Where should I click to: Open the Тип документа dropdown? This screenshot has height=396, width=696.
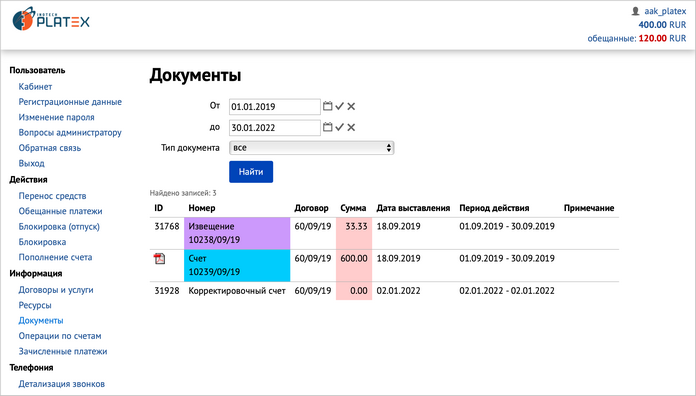312,148
